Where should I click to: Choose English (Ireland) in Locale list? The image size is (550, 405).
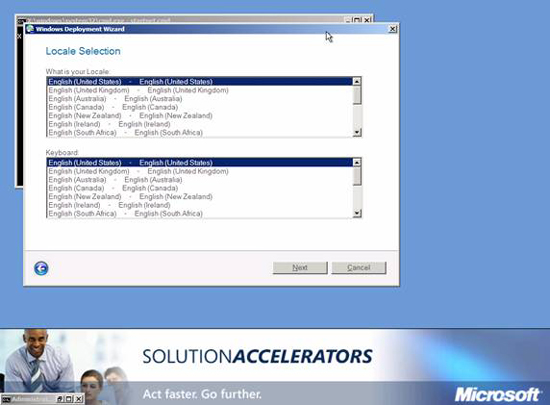click(200, 124)
